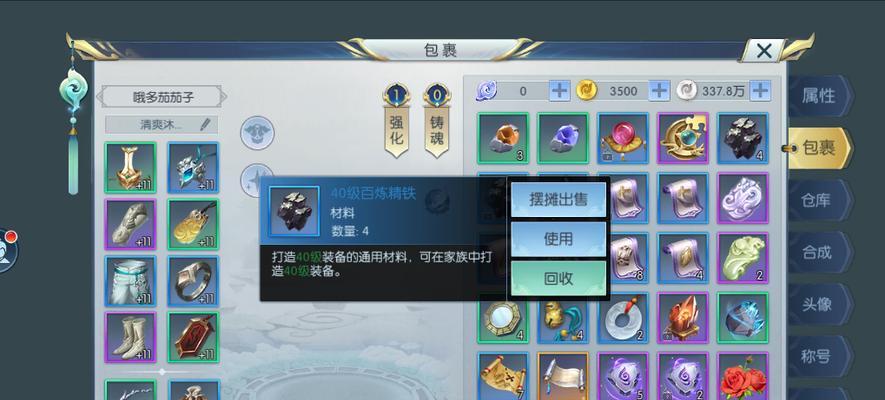The height and width of the screenshot is (400, 885).
Task: Select the blue crystal ore item
Action: 563,138
